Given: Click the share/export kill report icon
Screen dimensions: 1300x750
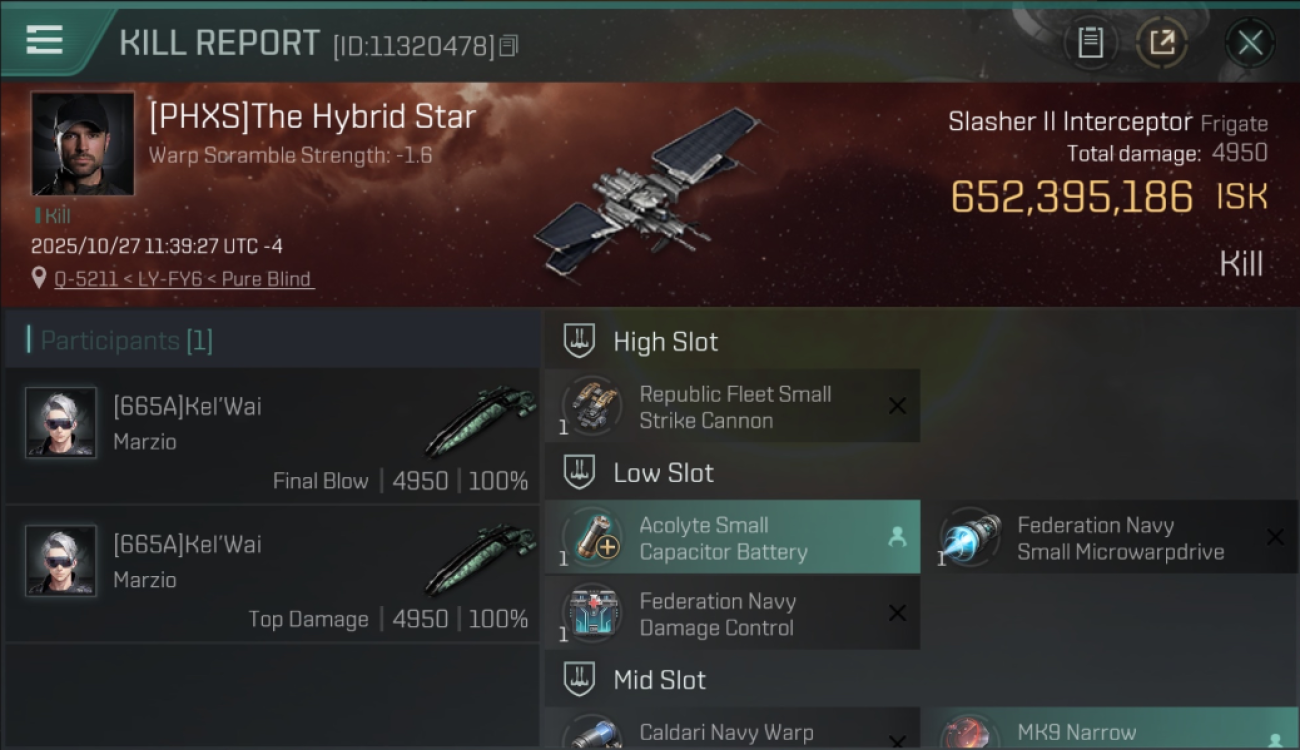Looking at the screenshot, I should coord(1162,42).
